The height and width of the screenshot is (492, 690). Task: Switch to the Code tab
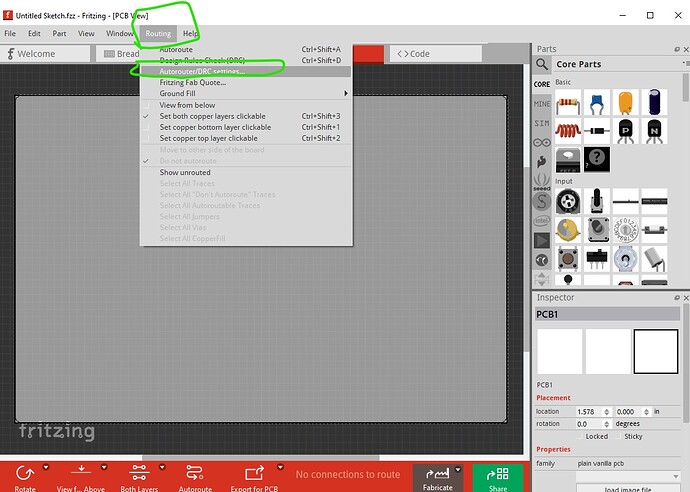pyautogui.click(x=436, y=54)
